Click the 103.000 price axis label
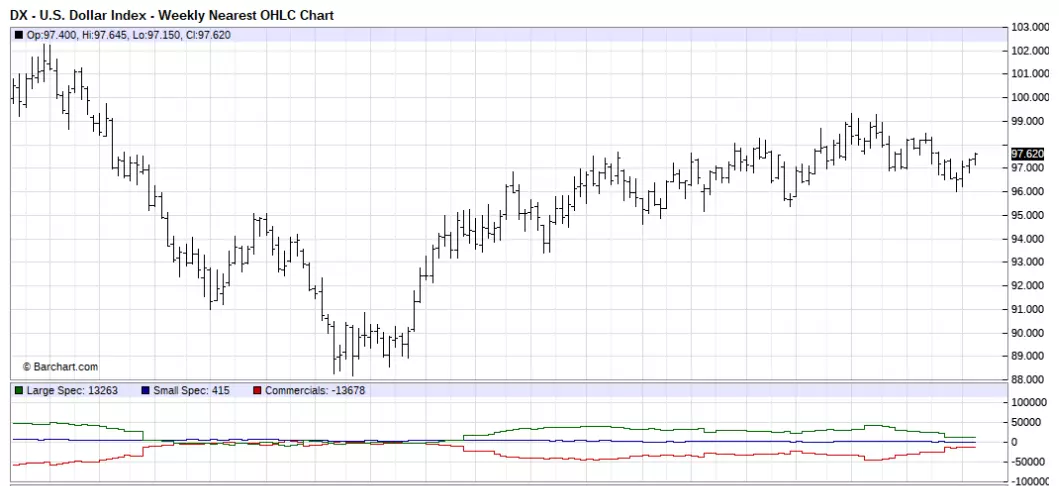 (x=1030, y=27)
